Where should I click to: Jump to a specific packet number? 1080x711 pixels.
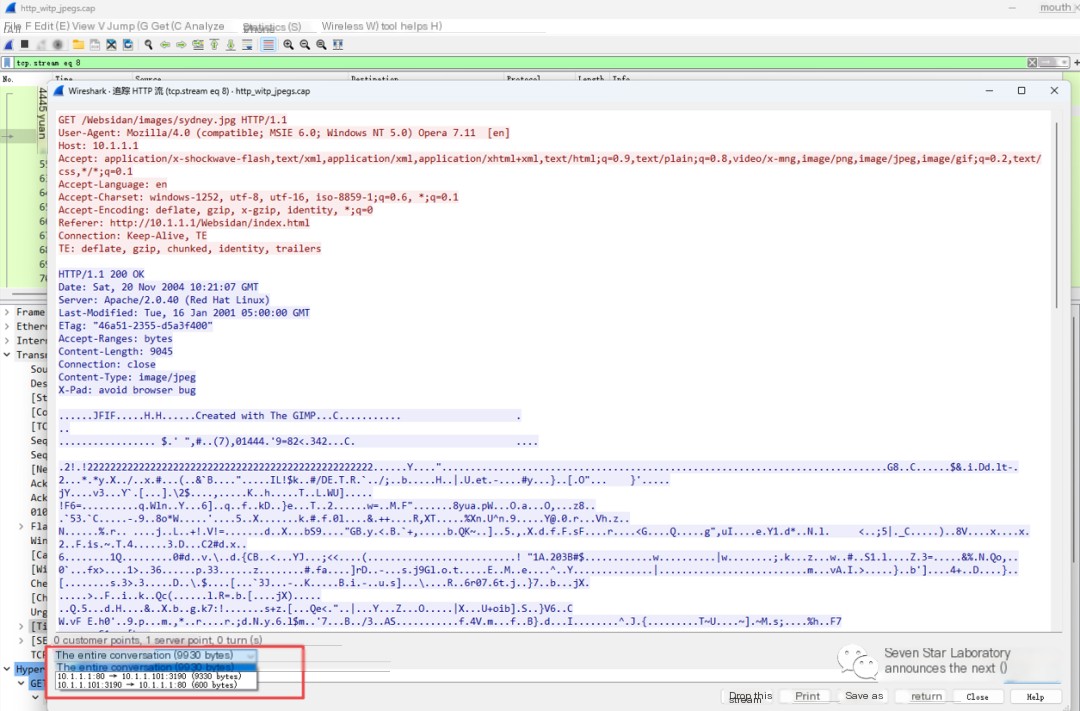point(198,45)
